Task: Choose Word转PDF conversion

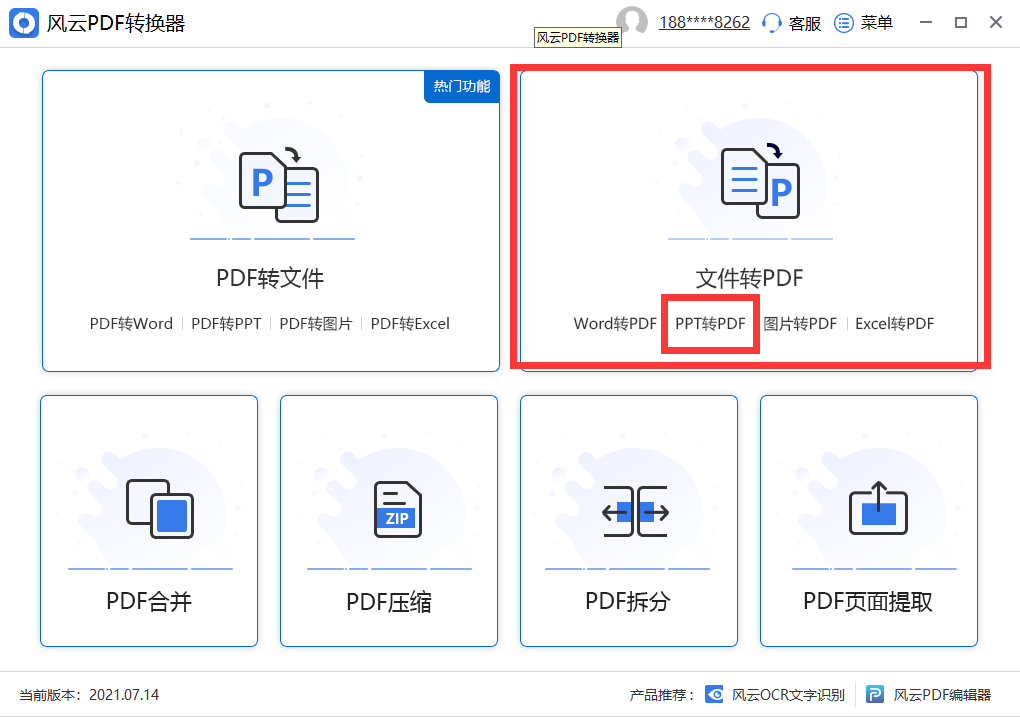Action: coord(615,323)
